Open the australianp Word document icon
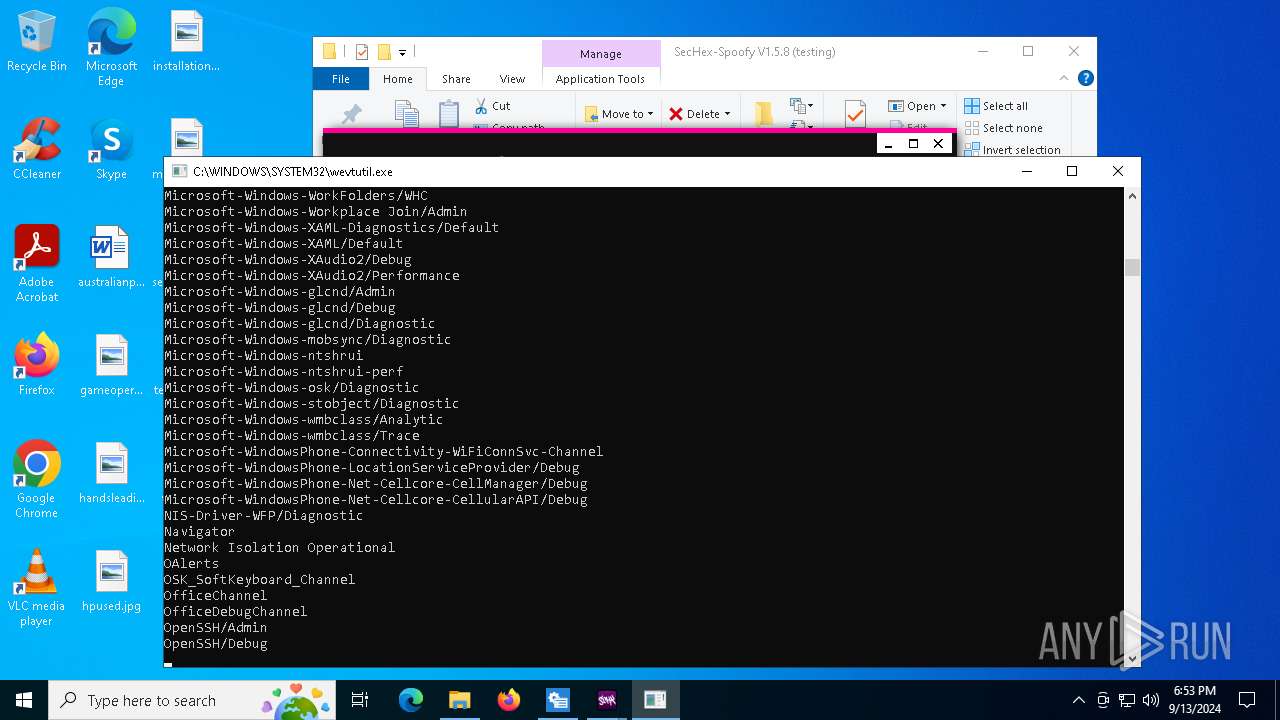1280x720 pixels. point(111,258)
